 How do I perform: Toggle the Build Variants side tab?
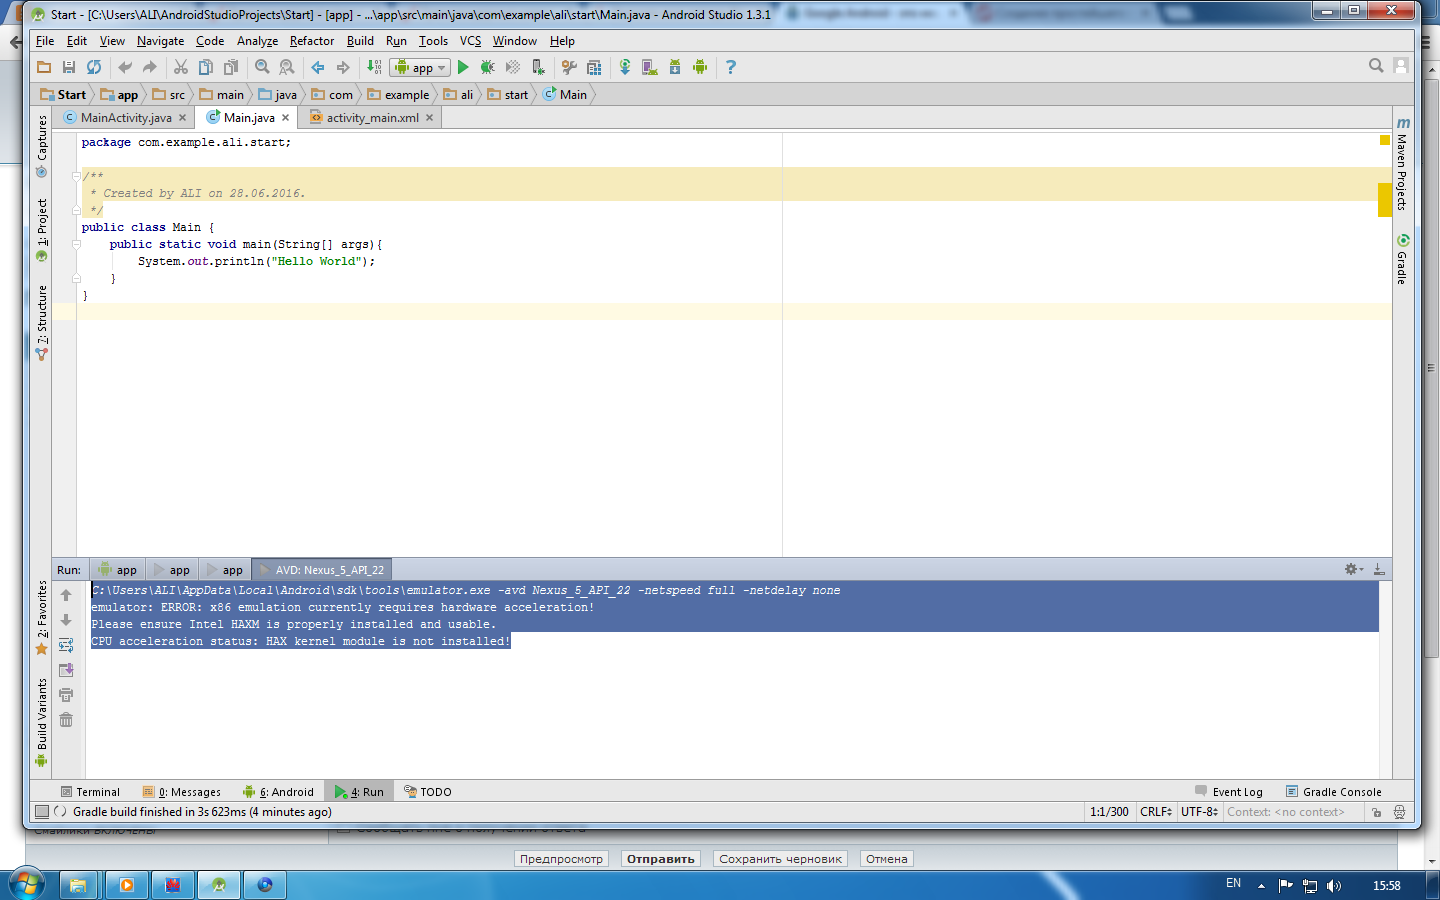[x=42, y=722]
